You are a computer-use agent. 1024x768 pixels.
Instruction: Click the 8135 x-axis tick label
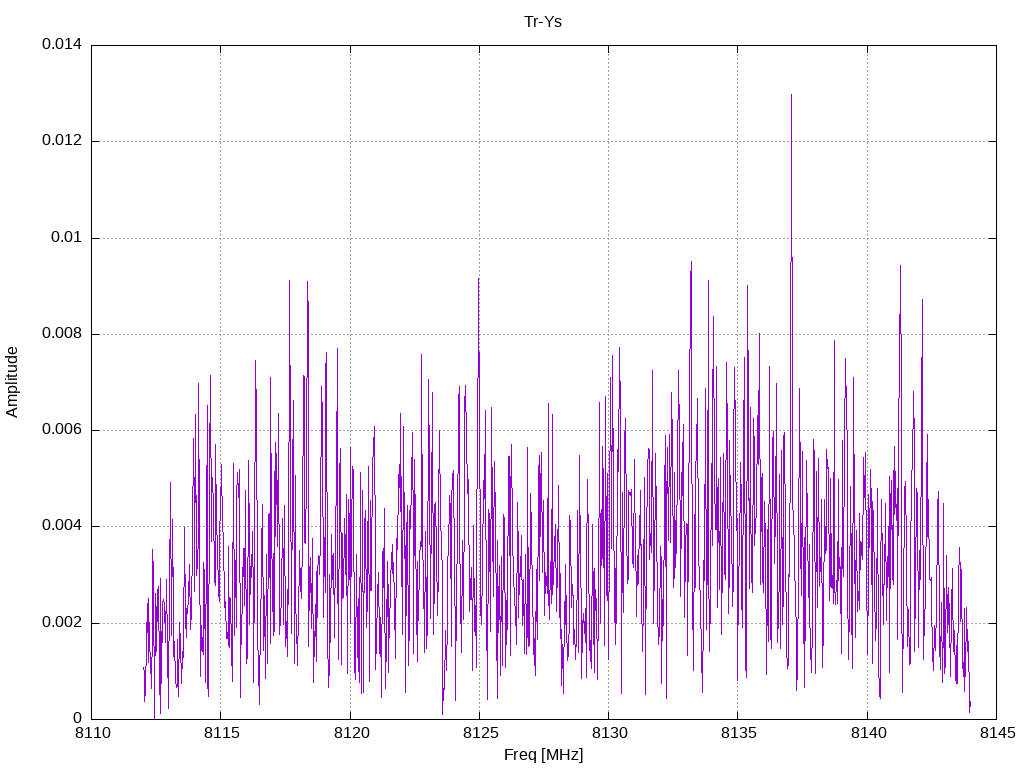[x=739, y=733]
